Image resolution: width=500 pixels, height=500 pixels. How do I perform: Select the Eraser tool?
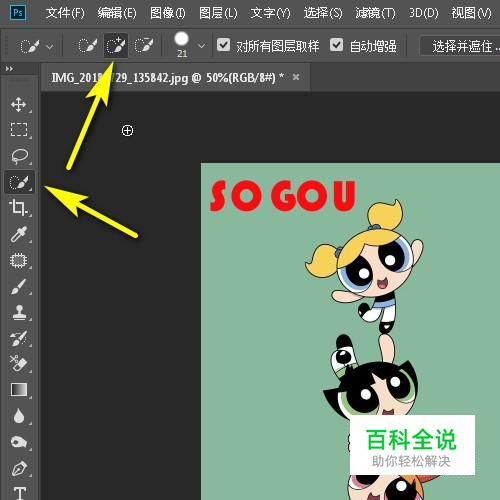point(19,363)
